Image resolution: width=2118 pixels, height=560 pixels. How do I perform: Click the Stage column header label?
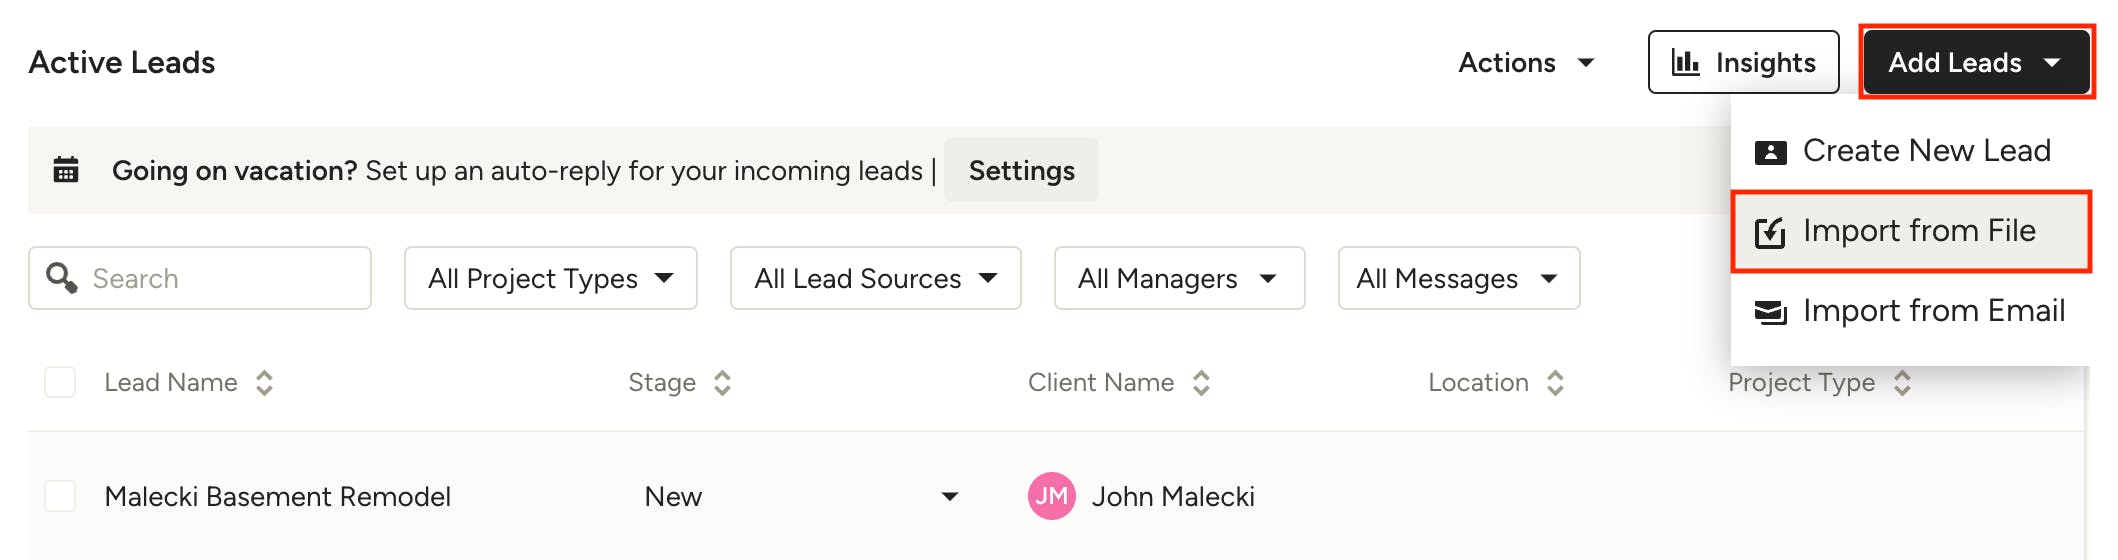pyautogui.click(x=662, y=382)
